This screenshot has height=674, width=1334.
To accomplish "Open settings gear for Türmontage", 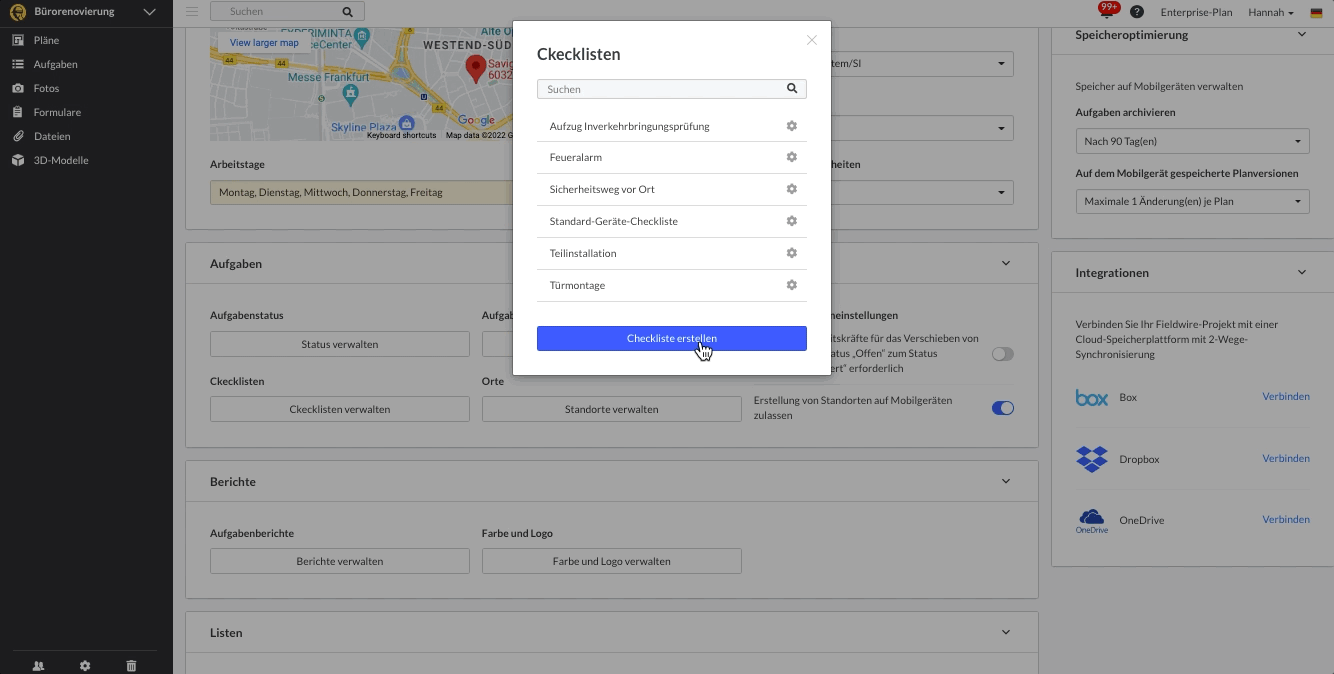I will pos(791,285).
